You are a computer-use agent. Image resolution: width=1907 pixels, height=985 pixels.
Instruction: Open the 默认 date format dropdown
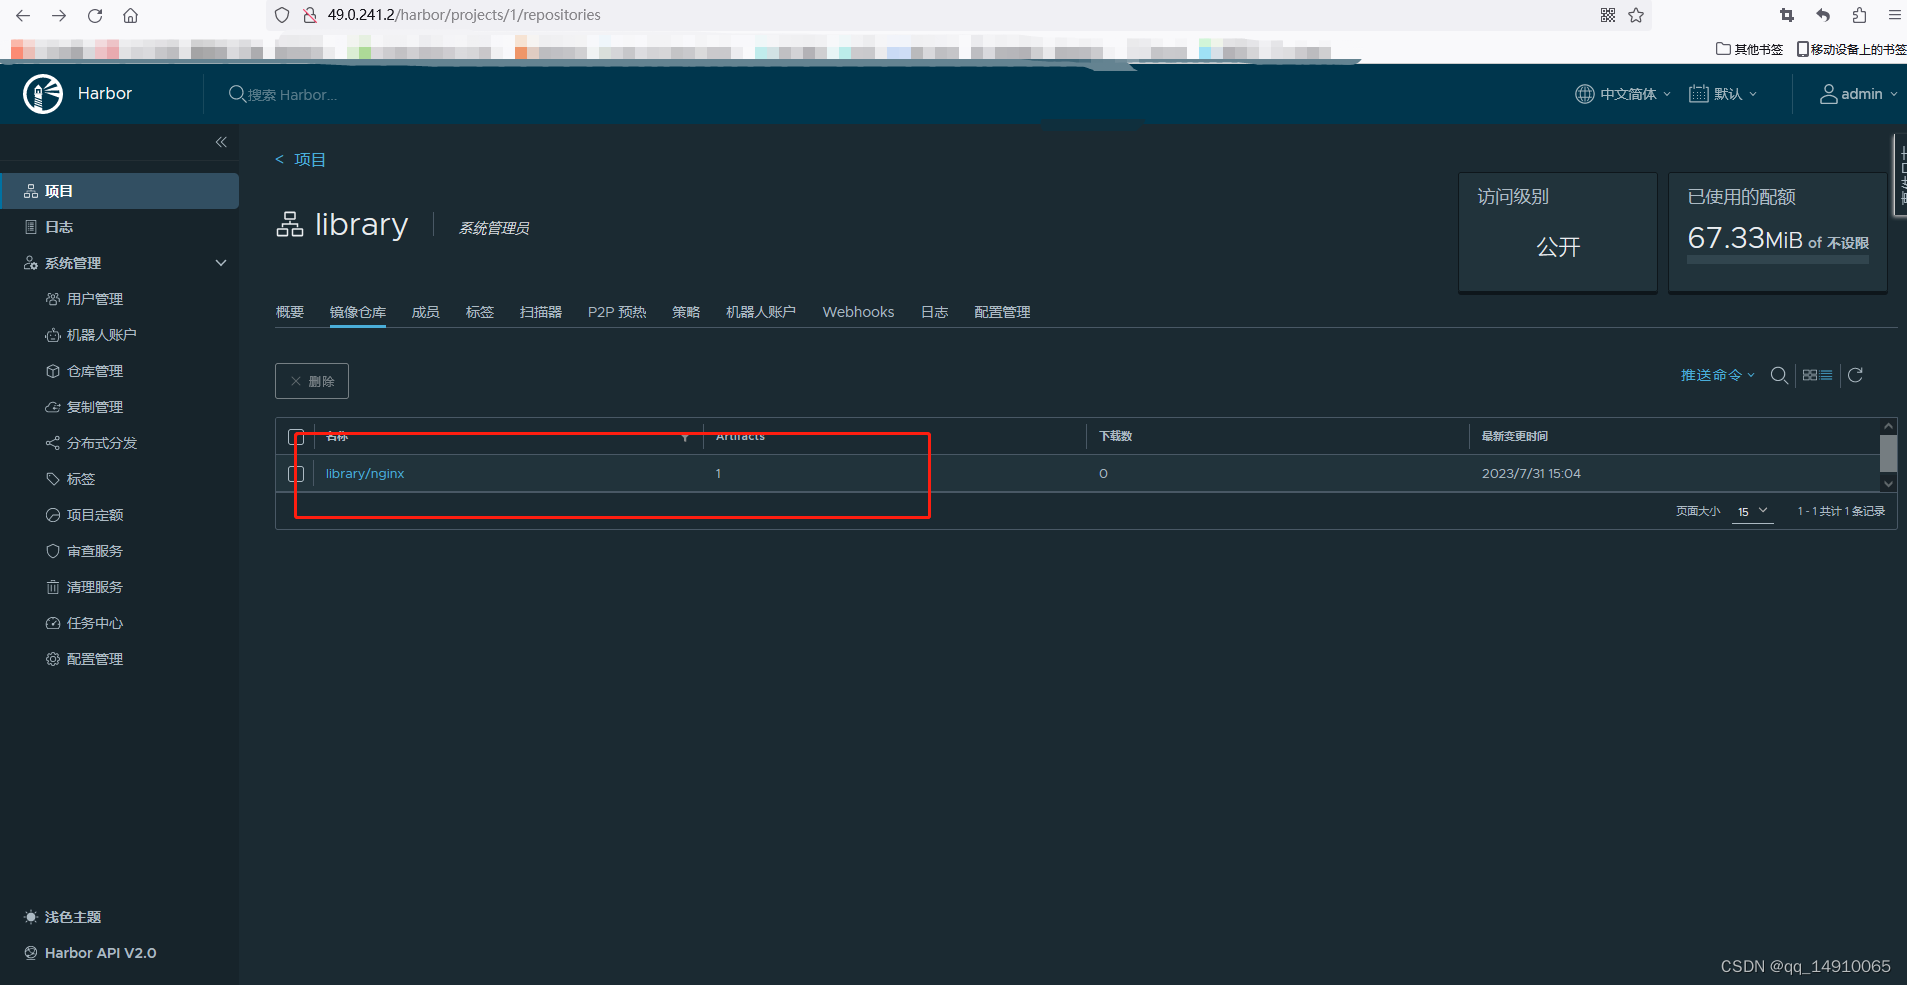pyautogui.click(x=1723, y=94)
